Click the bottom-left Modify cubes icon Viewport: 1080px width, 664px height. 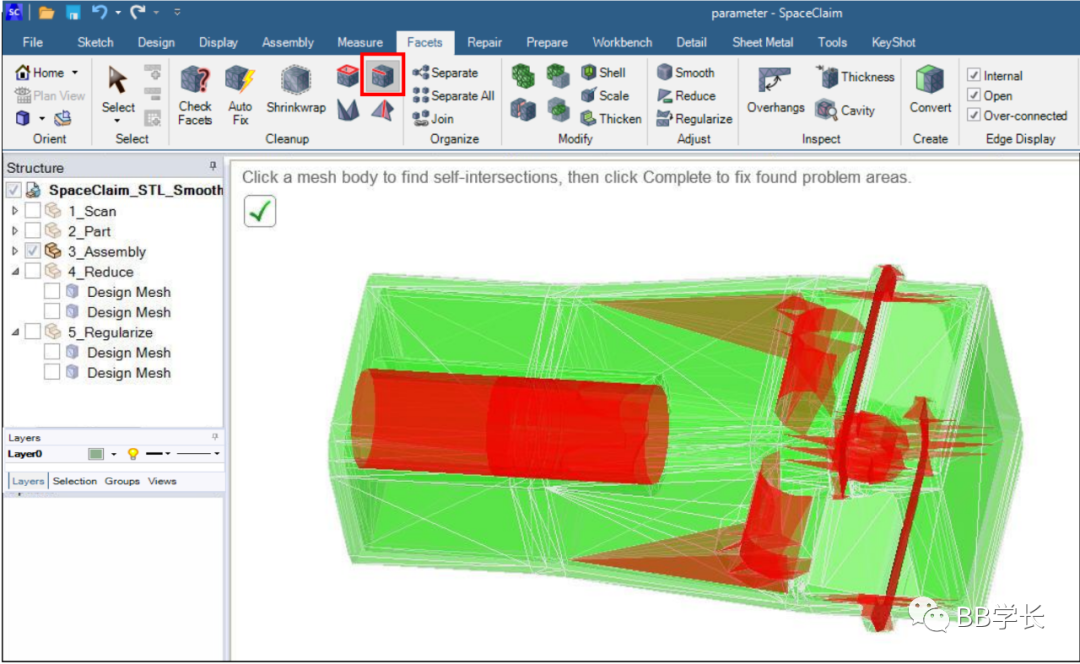[523, 110]
